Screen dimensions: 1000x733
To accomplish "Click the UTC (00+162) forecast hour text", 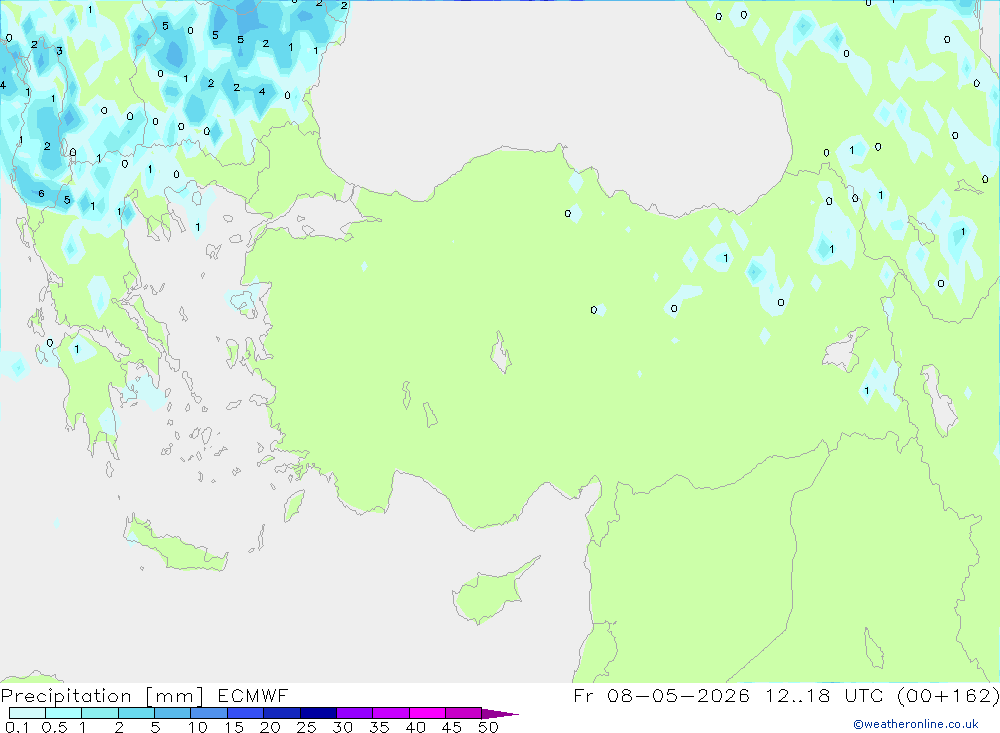I will pos(922,695).
